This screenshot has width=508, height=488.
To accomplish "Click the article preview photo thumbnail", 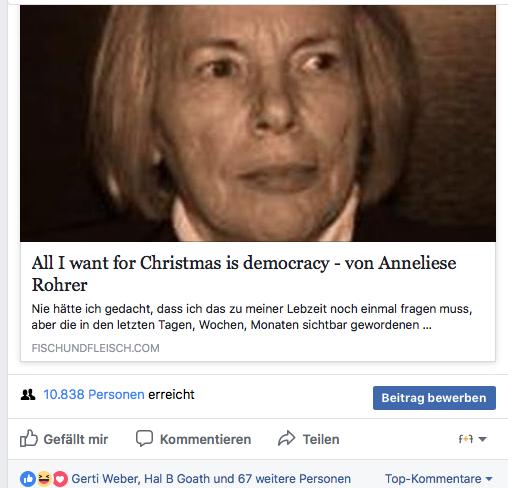I will pyautogui.click(x=258, y=123).
